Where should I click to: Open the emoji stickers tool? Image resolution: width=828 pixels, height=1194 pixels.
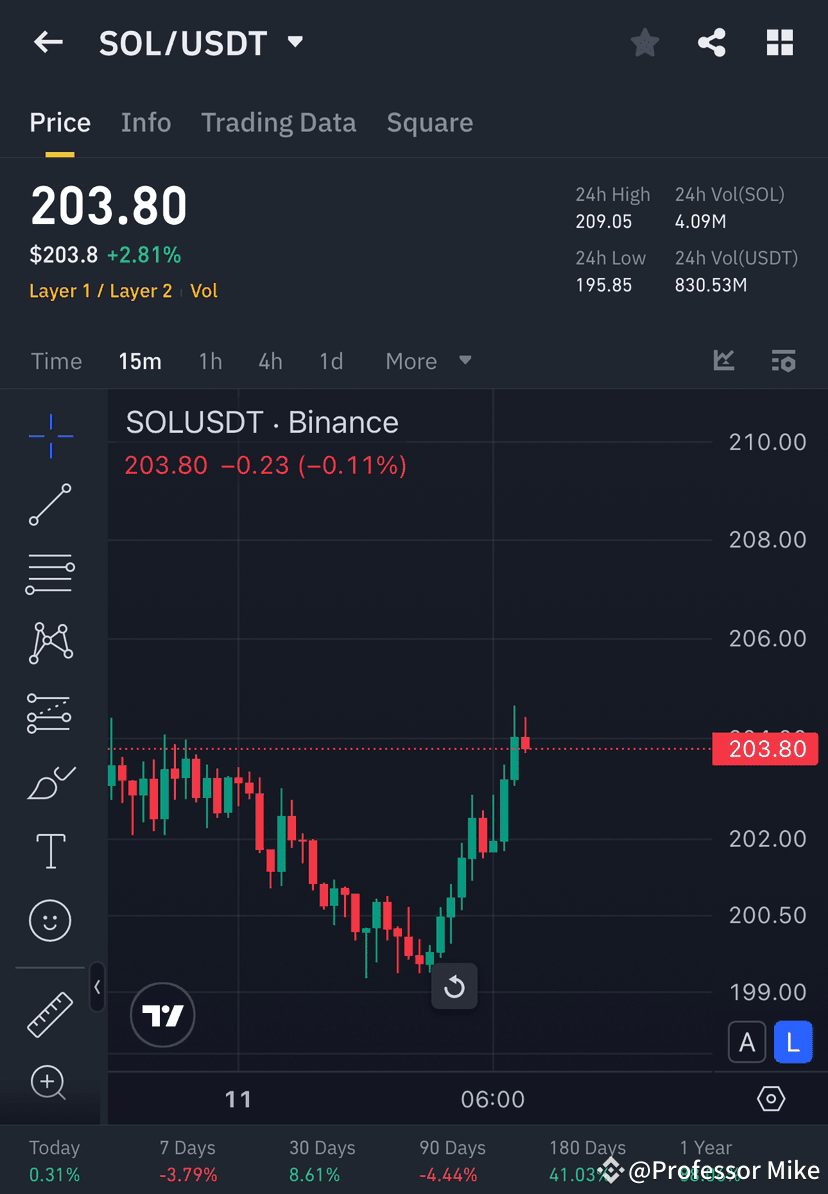(x=50, y=921)
